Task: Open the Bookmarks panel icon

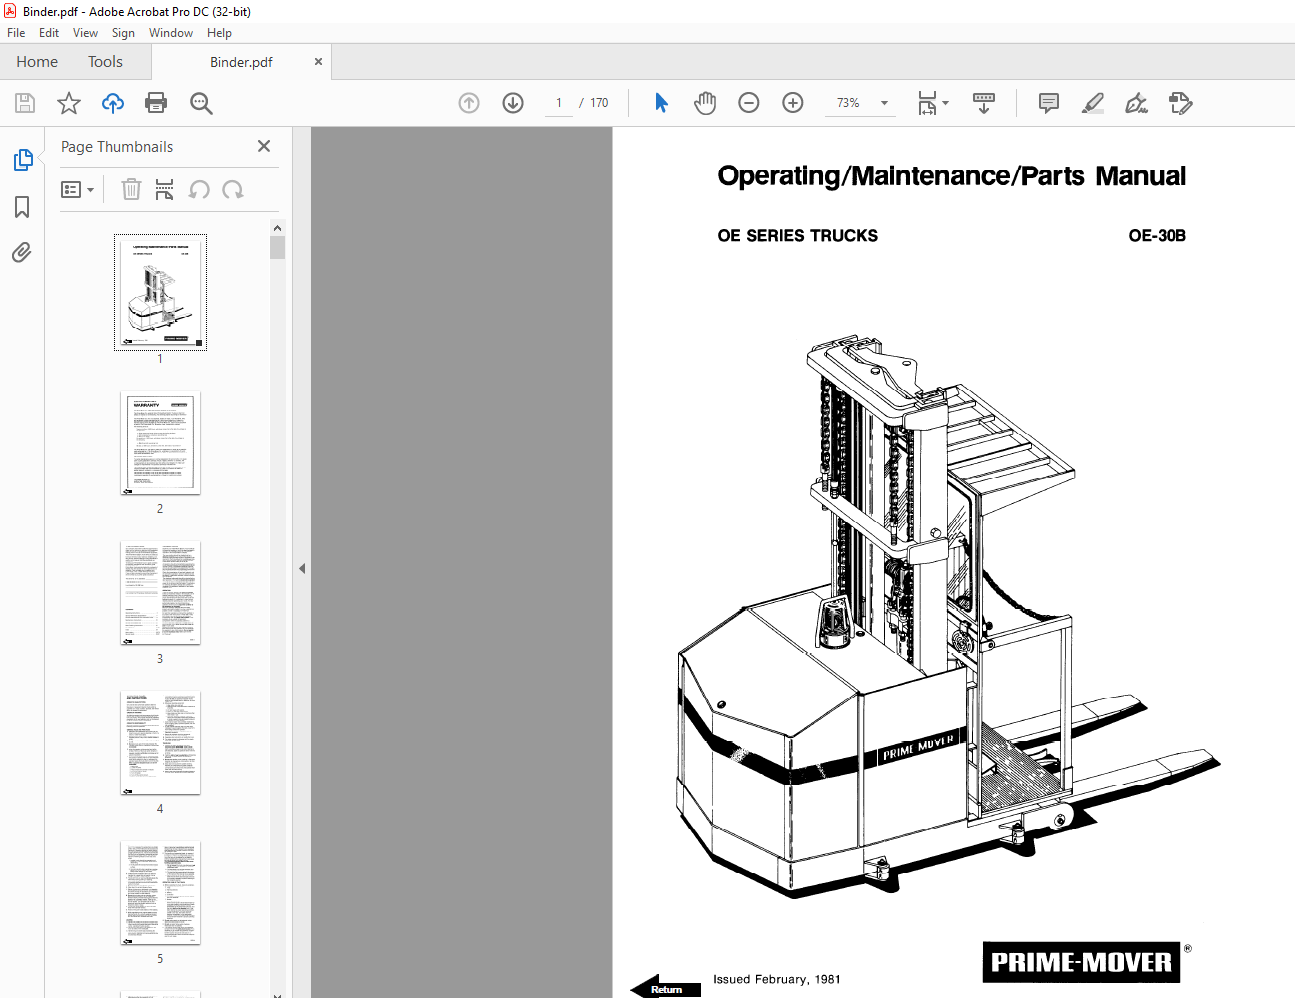Action: [22, 207]
